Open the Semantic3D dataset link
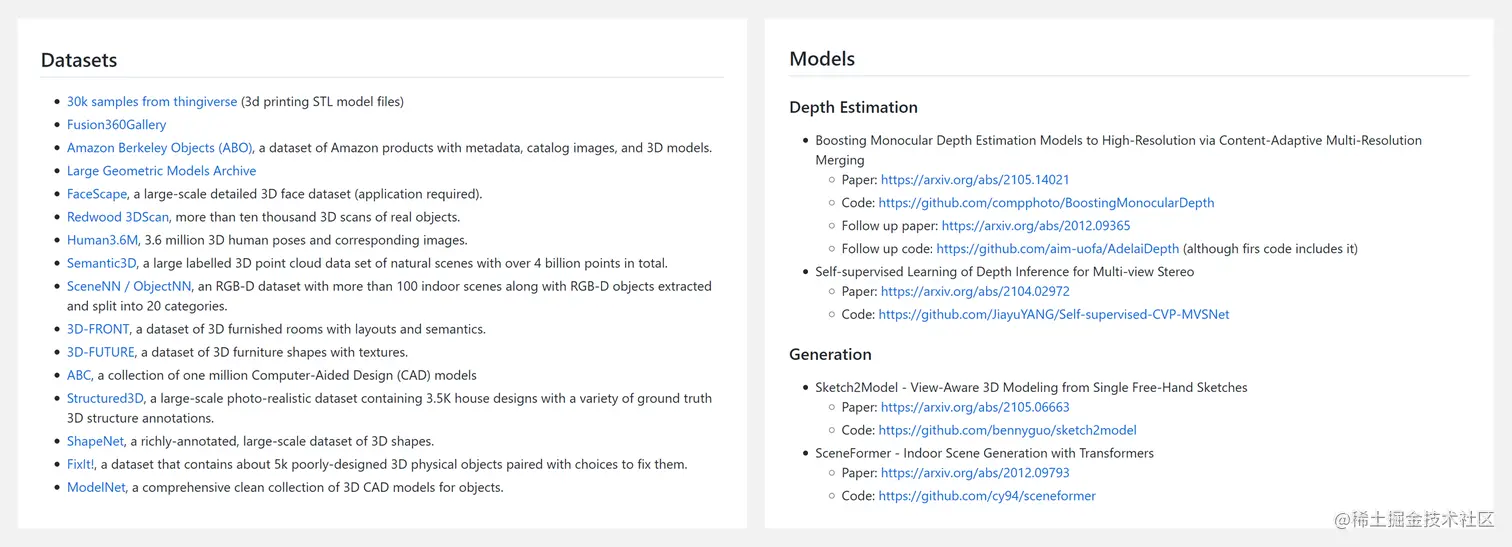 pos(103,263)
